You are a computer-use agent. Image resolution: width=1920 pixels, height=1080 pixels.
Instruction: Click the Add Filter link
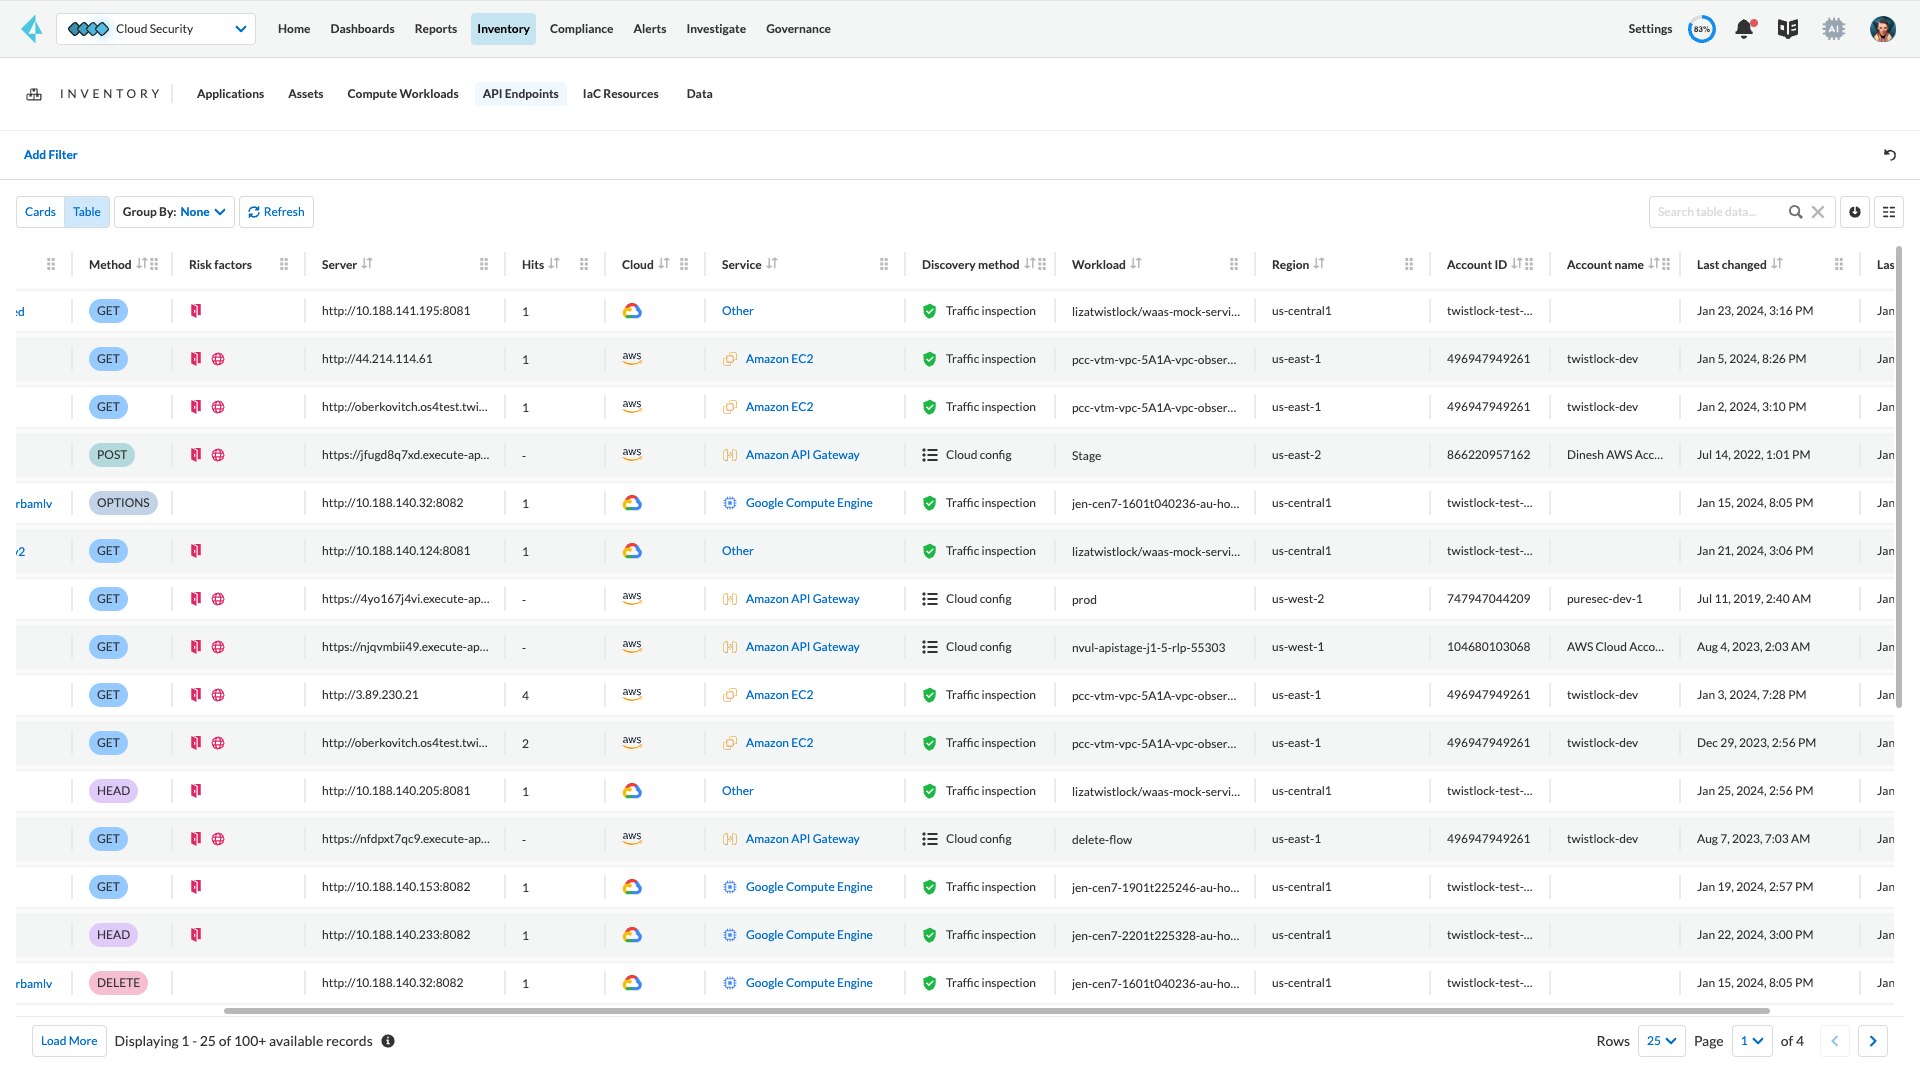point(50,154)
